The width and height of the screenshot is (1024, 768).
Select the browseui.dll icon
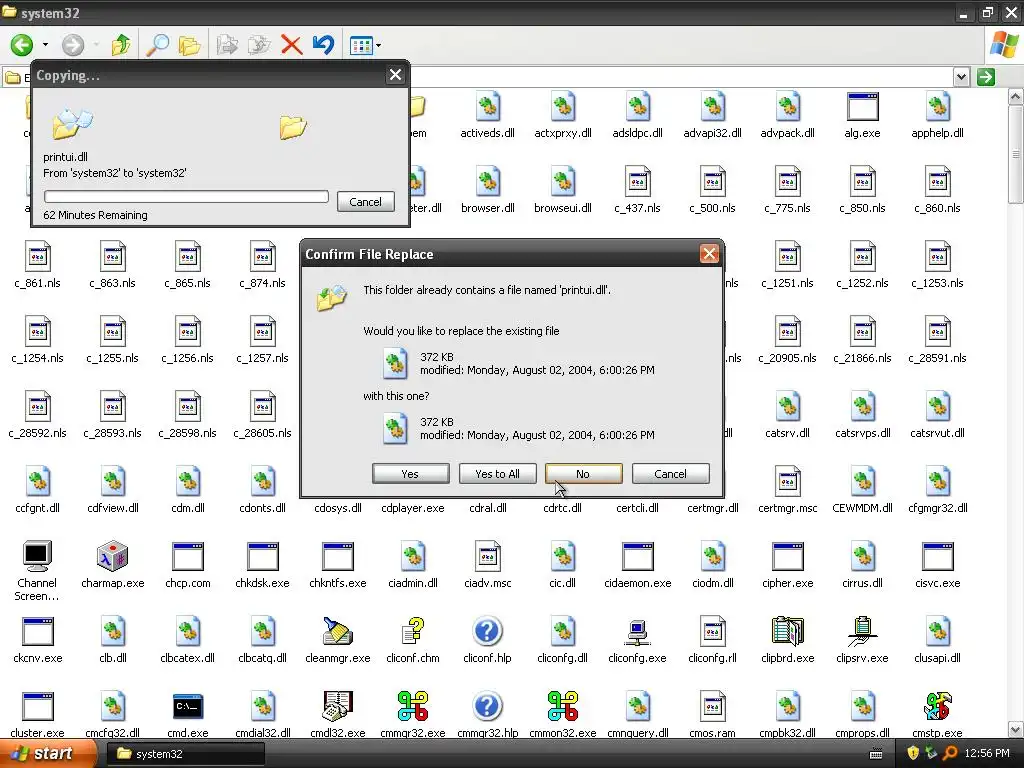tap(562, 182)
